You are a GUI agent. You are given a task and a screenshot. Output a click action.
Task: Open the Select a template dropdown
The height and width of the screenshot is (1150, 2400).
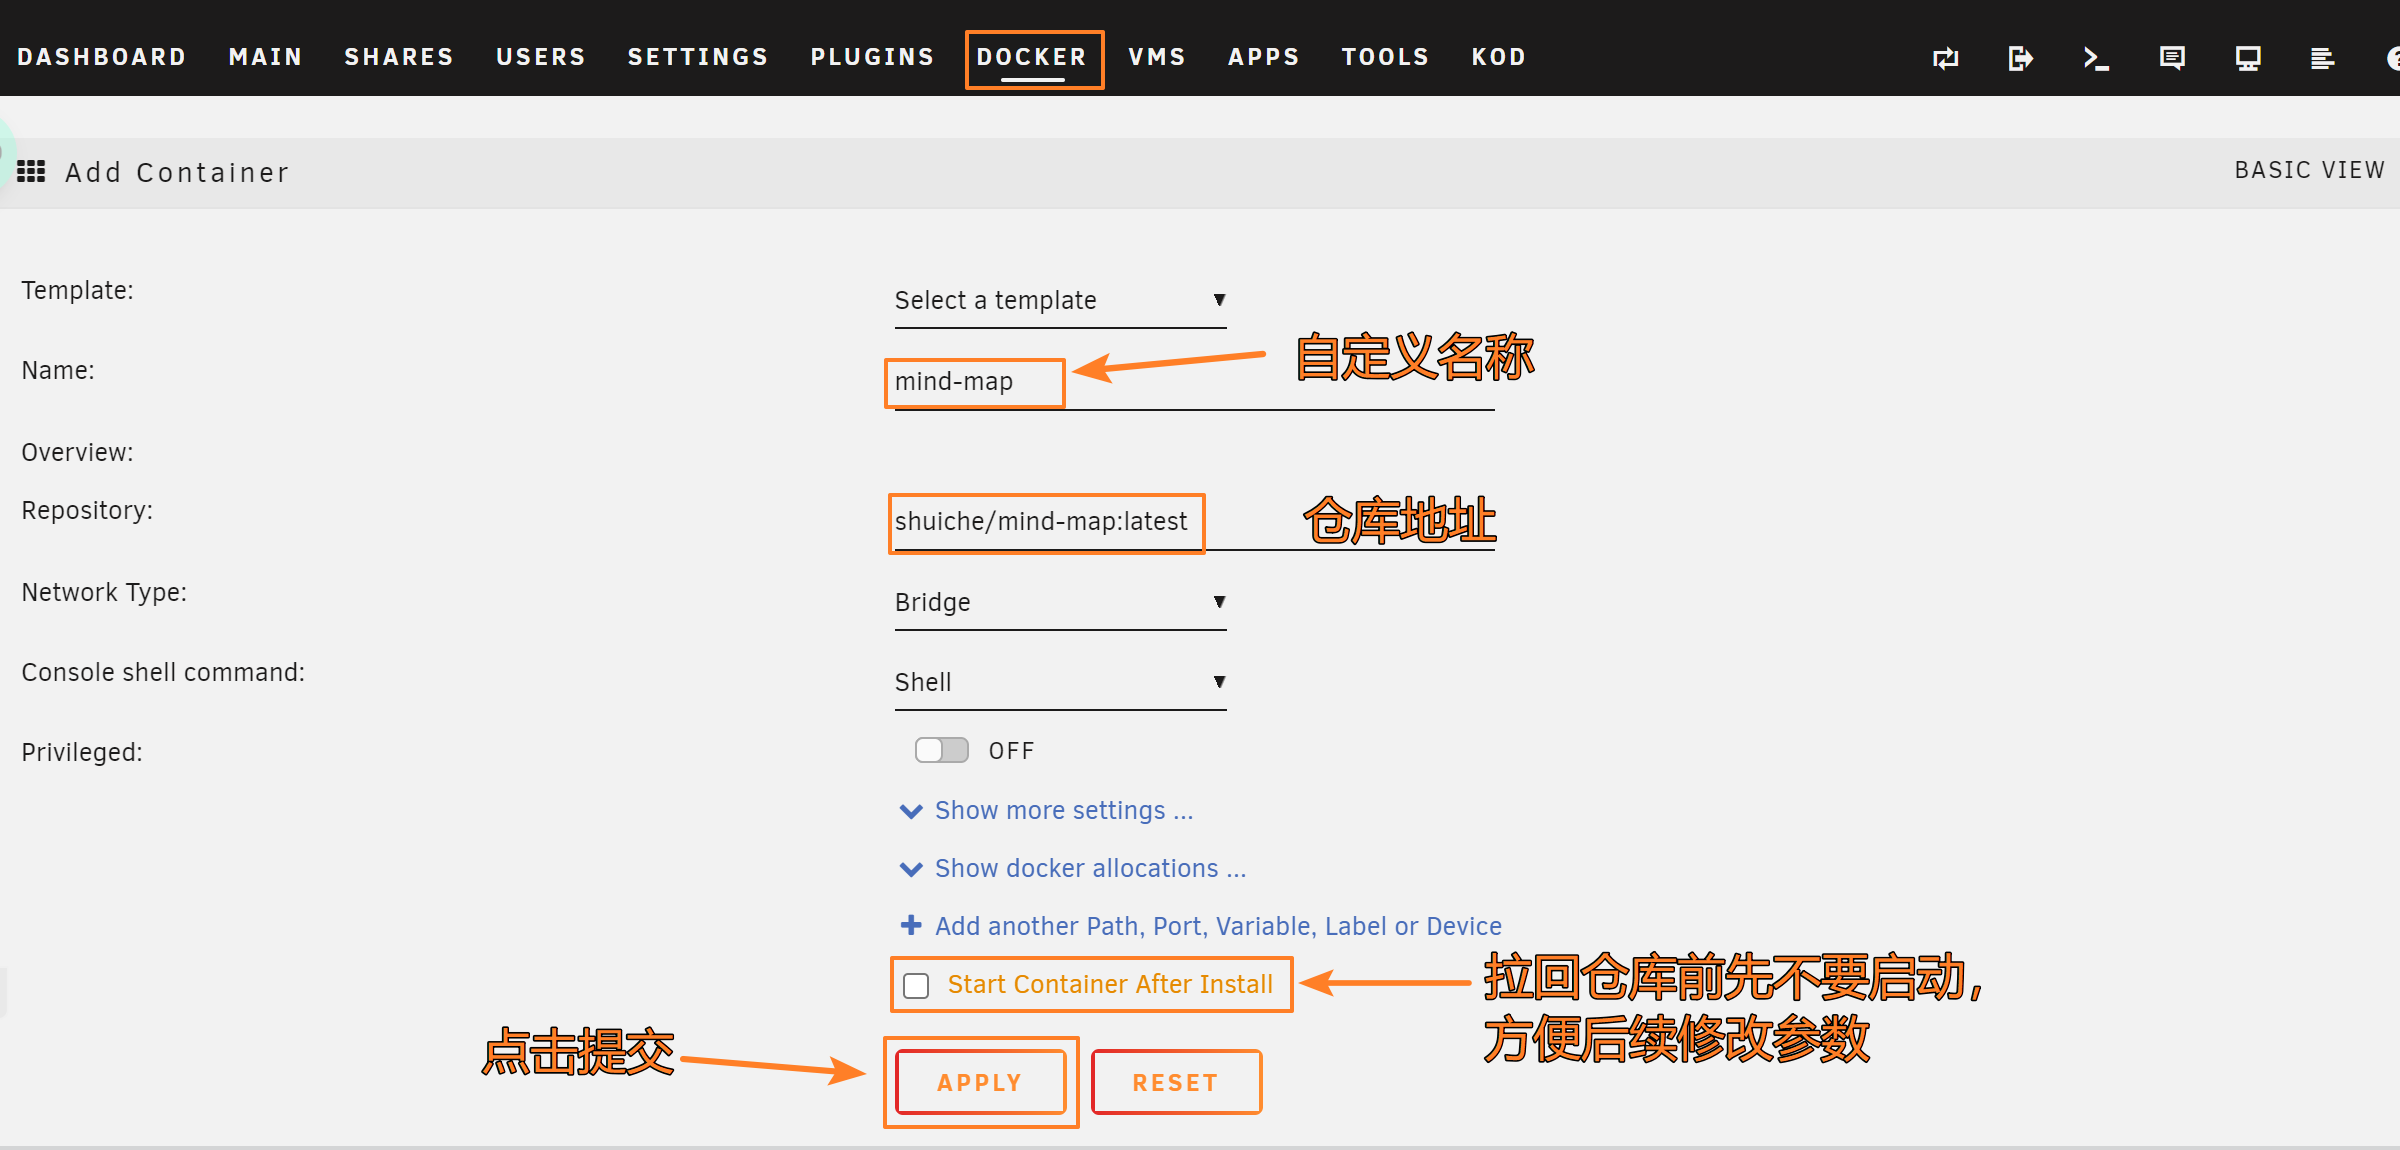tap(1060, 301)
